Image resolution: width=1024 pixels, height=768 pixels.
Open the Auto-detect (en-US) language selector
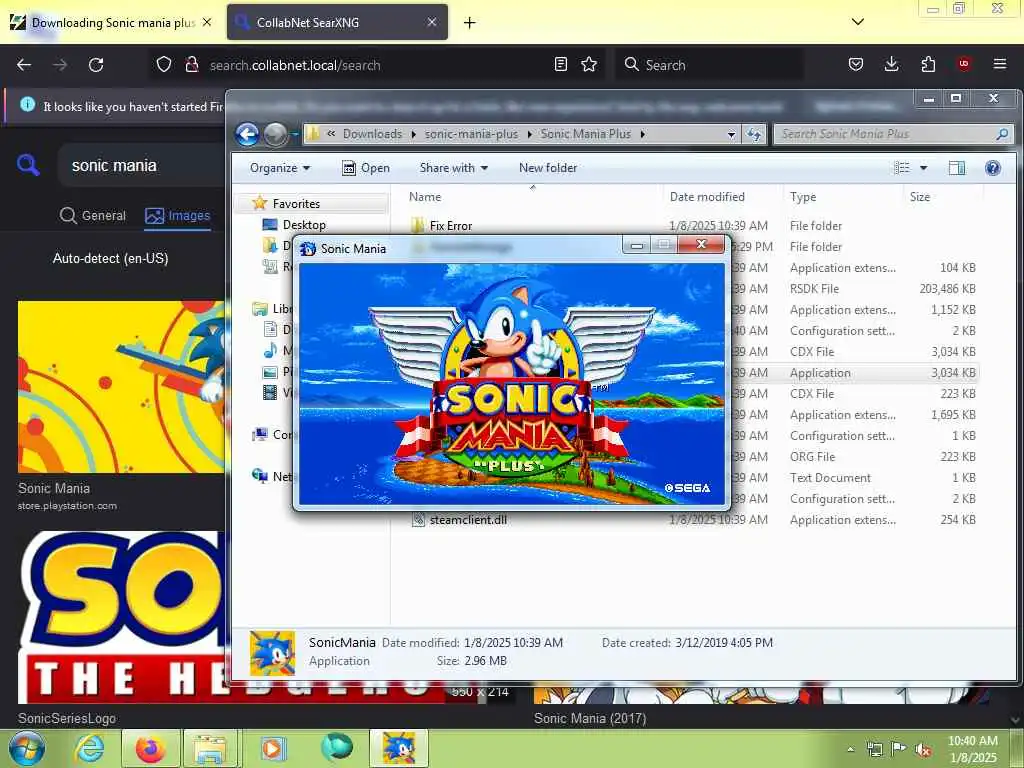point(110,259)
